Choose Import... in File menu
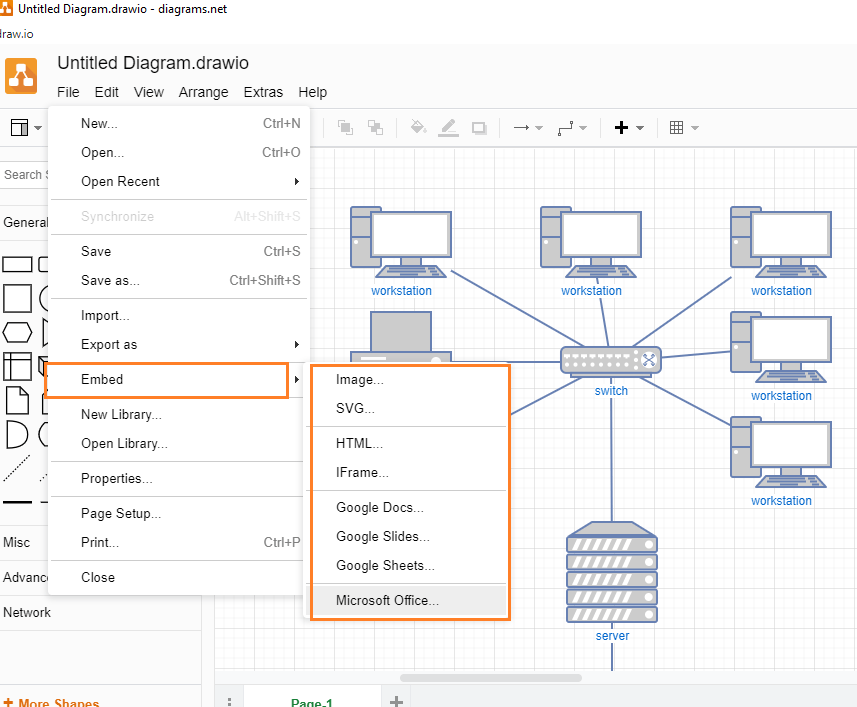 click(x=179, y=315)
